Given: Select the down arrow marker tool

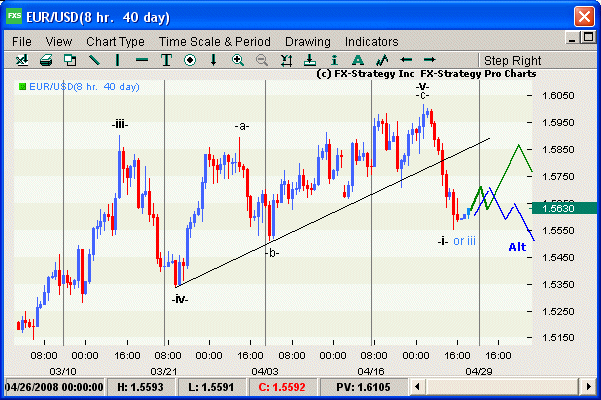Looking at the screenshot, I should tap(213, 60).
